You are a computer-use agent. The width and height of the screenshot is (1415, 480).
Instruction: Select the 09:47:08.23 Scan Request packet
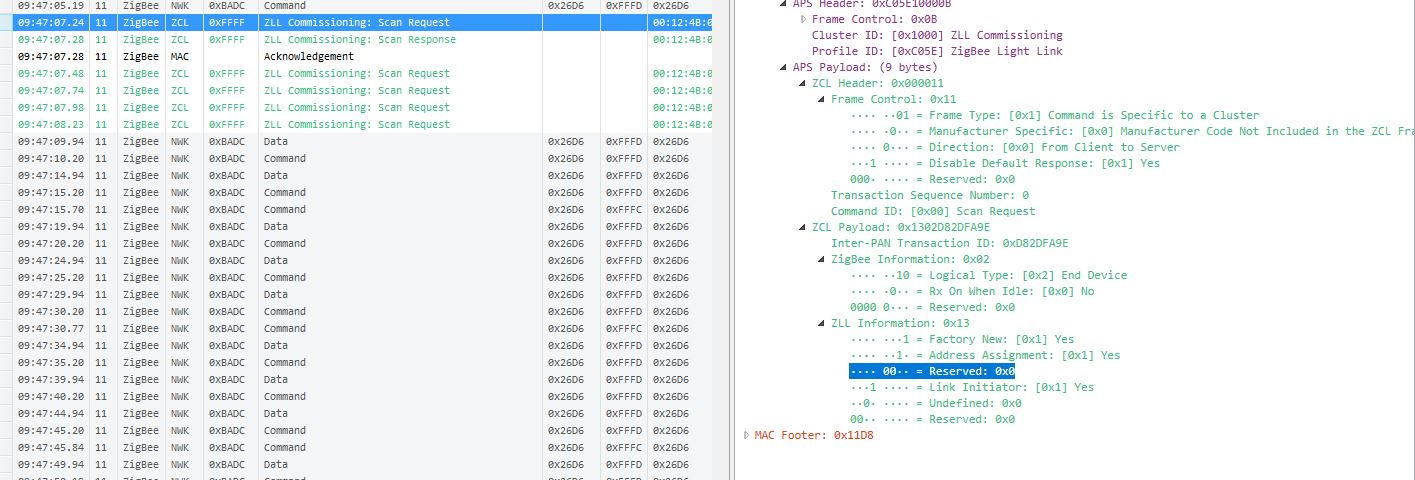tap(356, 124)
